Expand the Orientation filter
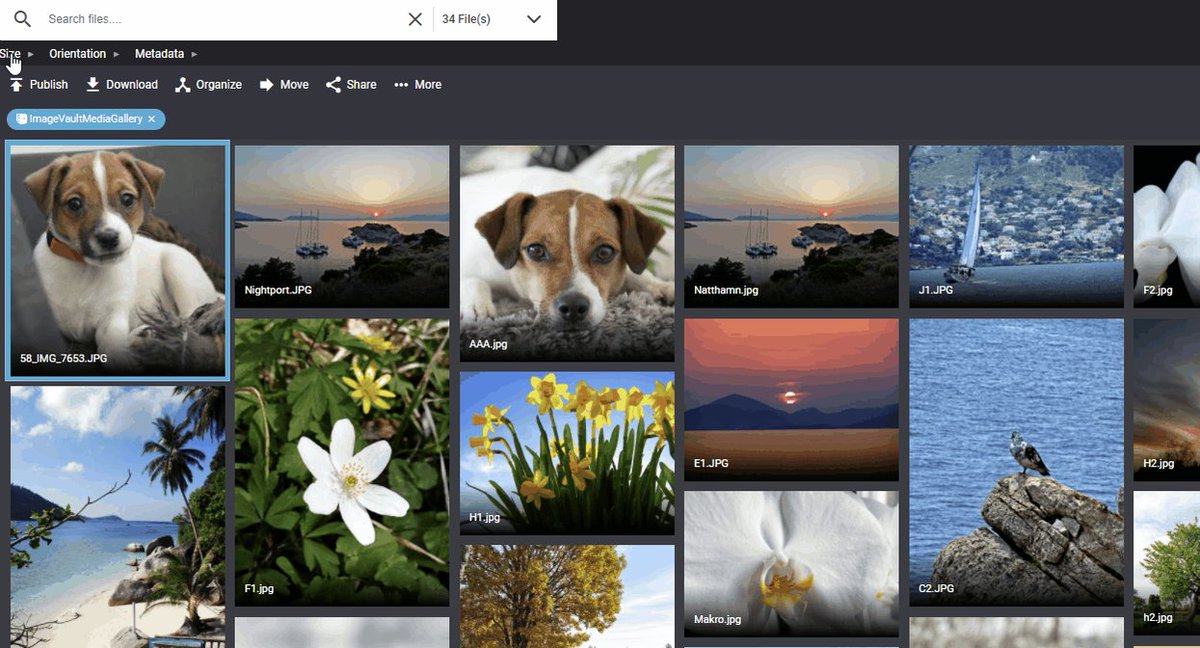This screenshot has width=1200, height=648. coord(84,54)
